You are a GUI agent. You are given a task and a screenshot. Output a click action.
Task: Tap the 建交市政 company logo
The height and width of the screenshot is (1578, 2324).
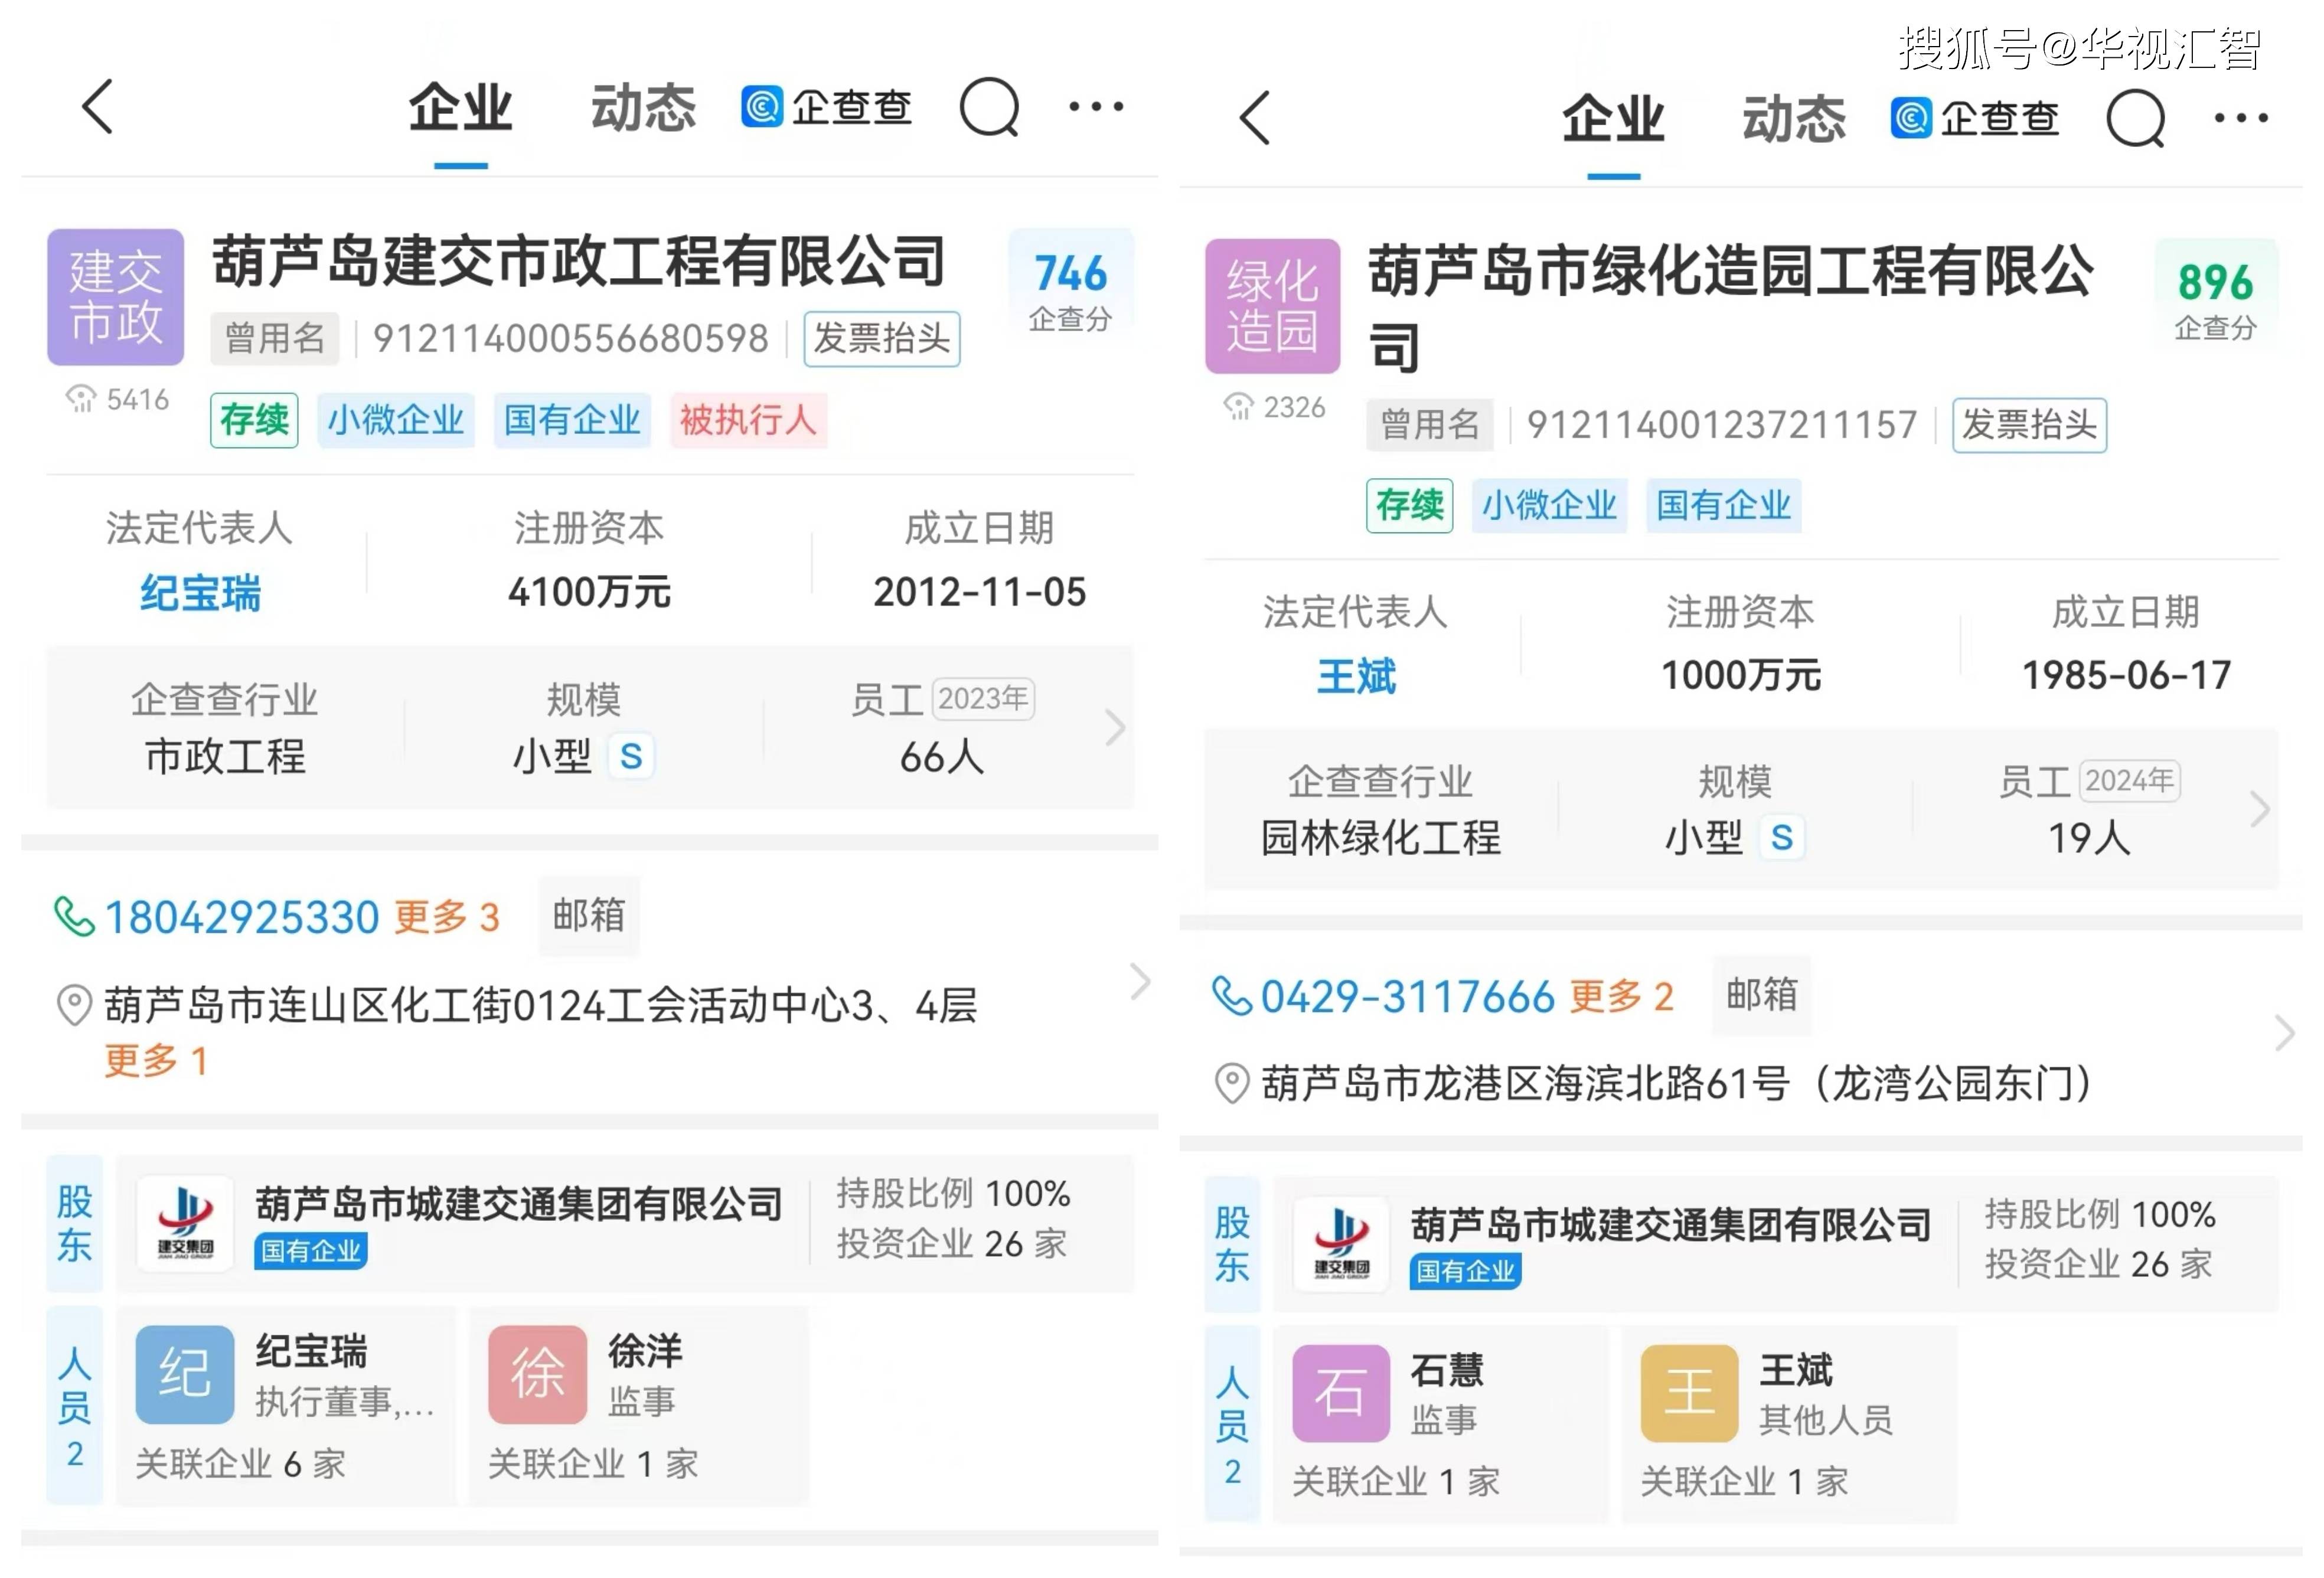(116, 297)
